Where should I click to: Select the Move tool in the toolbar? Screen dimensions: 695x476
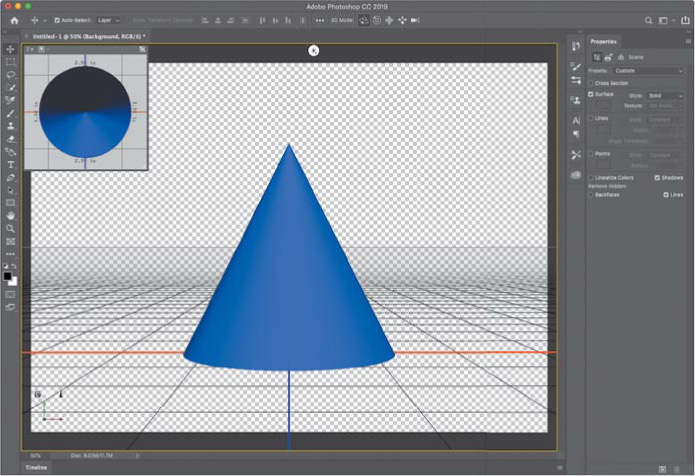tap(11, 49)
